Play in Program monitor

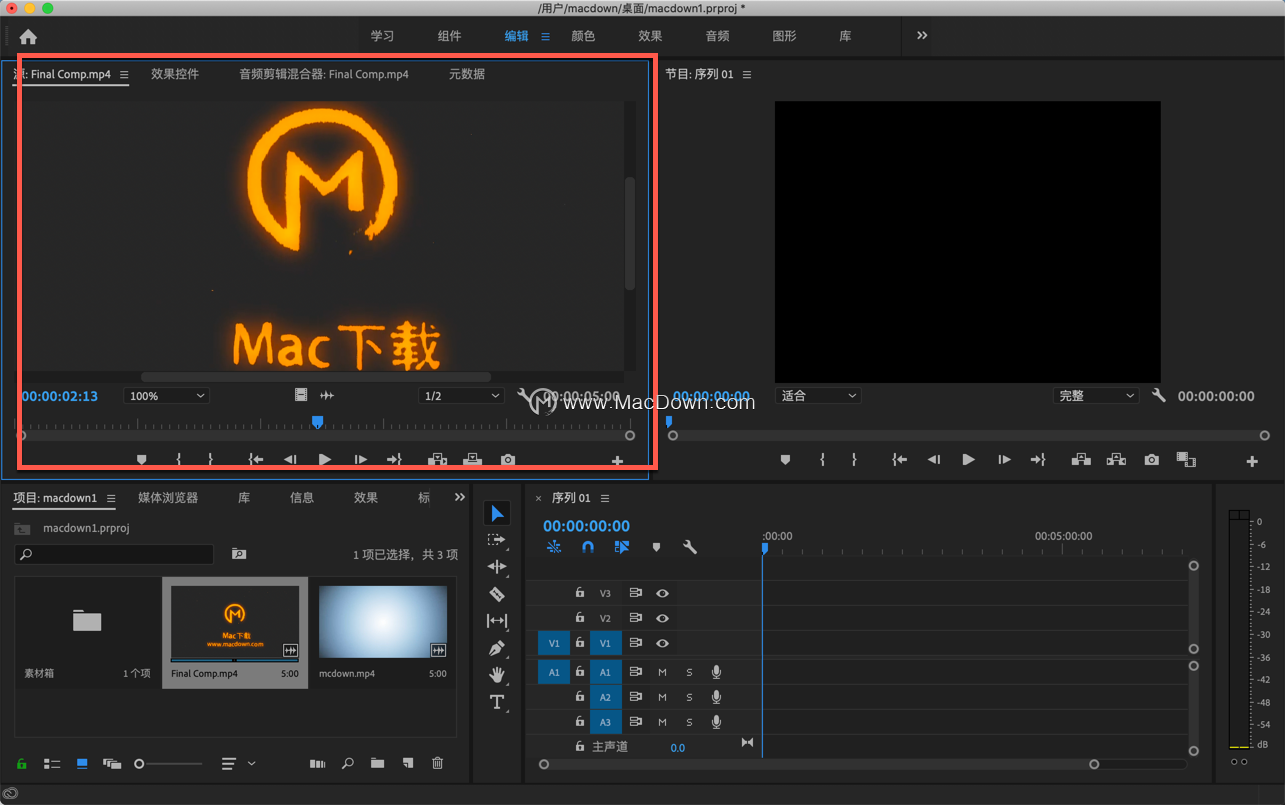click(968, 459)
